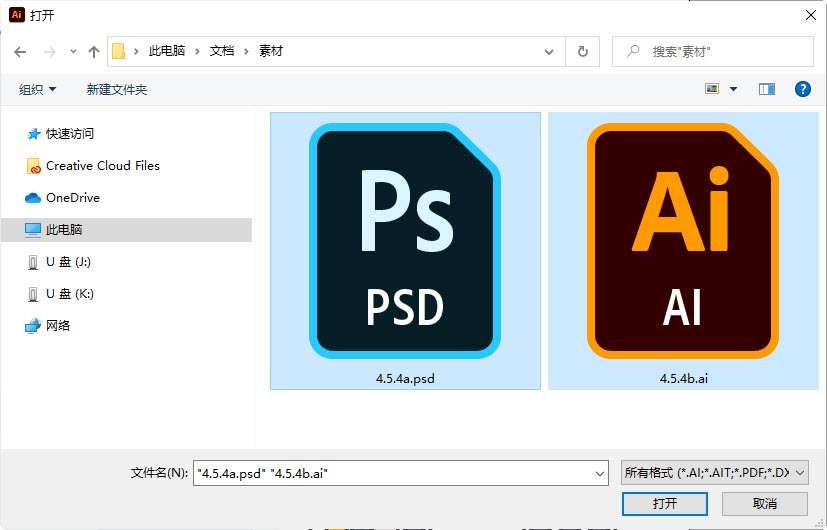Screen dimensions: 827x530
Task: Open address bar history dropdown
Action: 549,52
